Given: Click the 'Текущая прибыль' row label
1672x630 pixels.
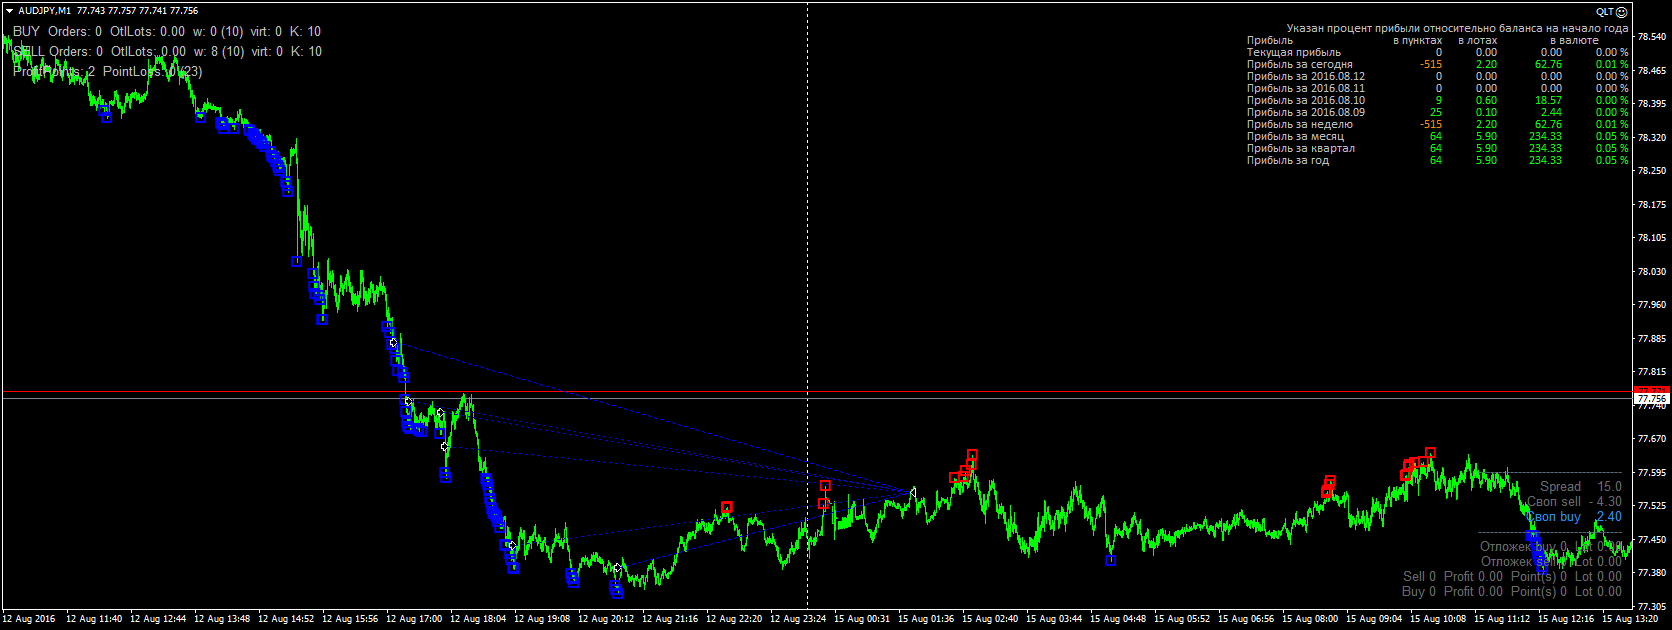Looking at the screenshot, I should pyautogui.click(x=1294, y=52).
